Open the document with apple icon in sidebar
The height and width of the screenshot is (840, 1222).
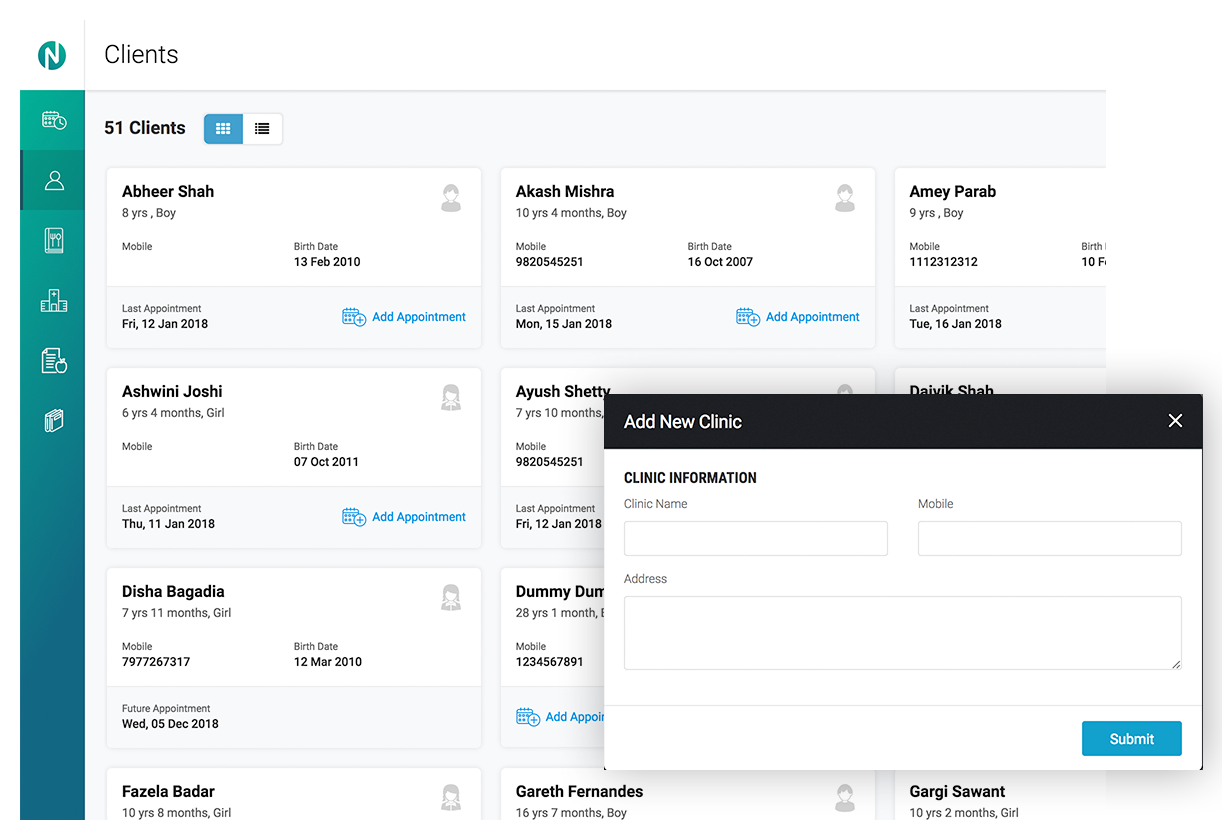tap(54, 361)
